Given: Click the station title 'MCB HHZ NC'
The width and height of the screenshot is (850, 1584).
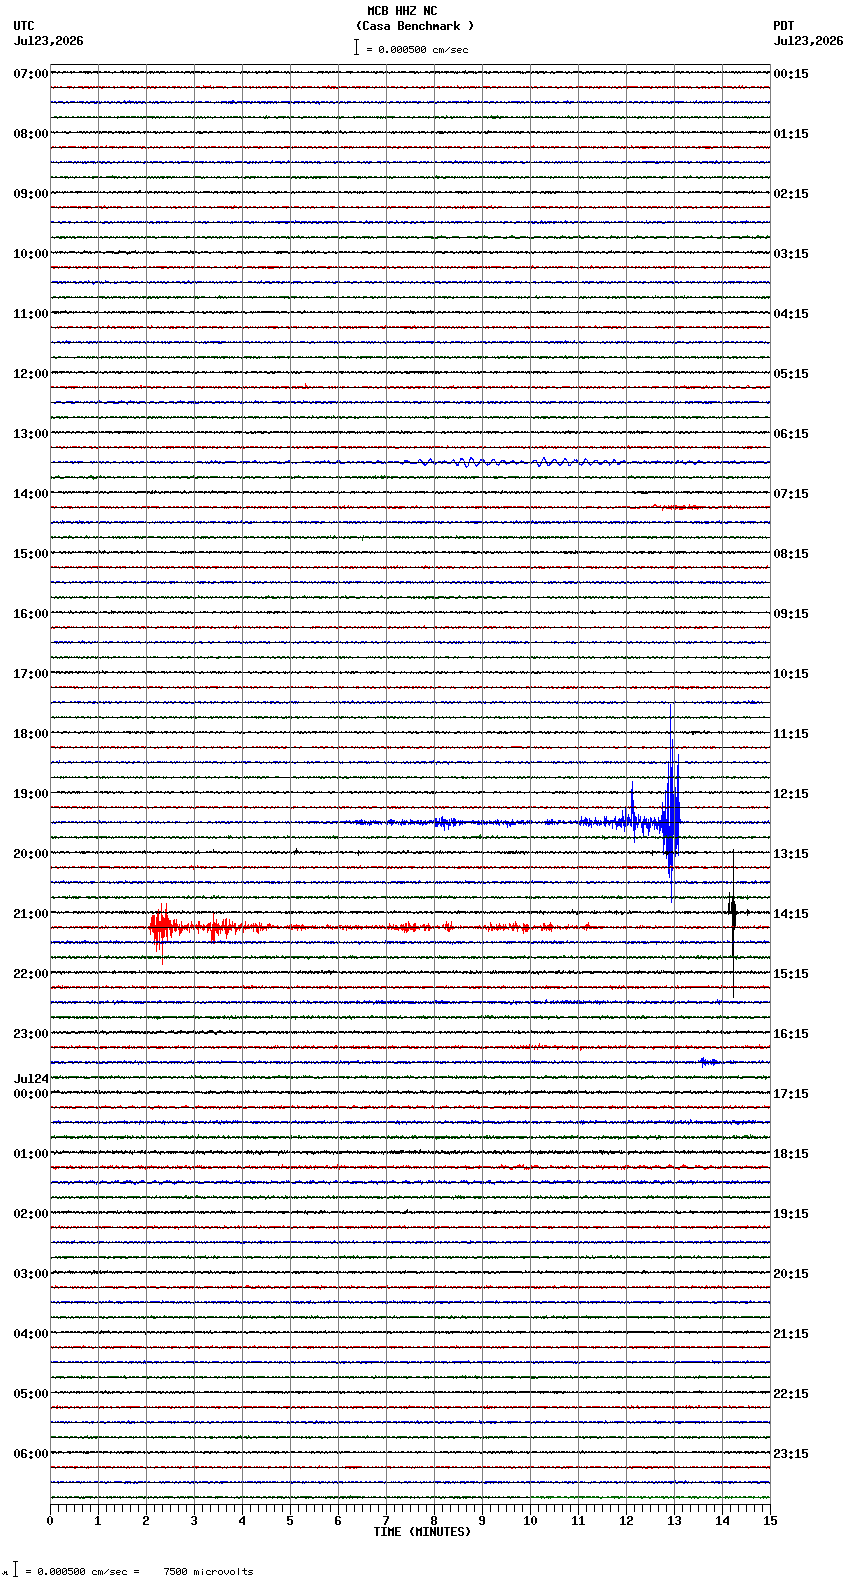Looking at the screenshot, I should [402, 11].
